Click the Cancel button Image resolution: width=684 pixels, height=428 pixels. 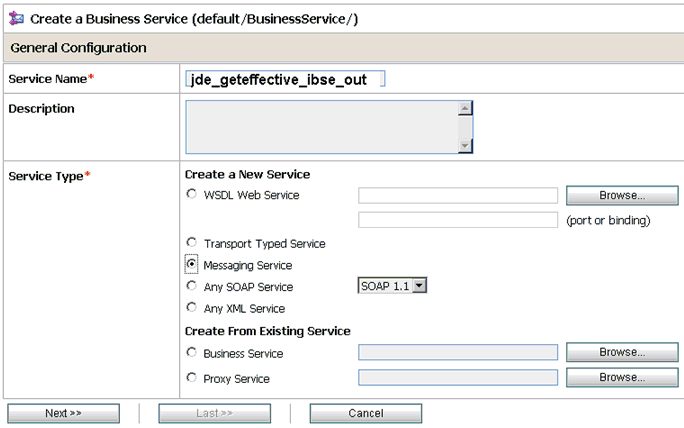366,413
